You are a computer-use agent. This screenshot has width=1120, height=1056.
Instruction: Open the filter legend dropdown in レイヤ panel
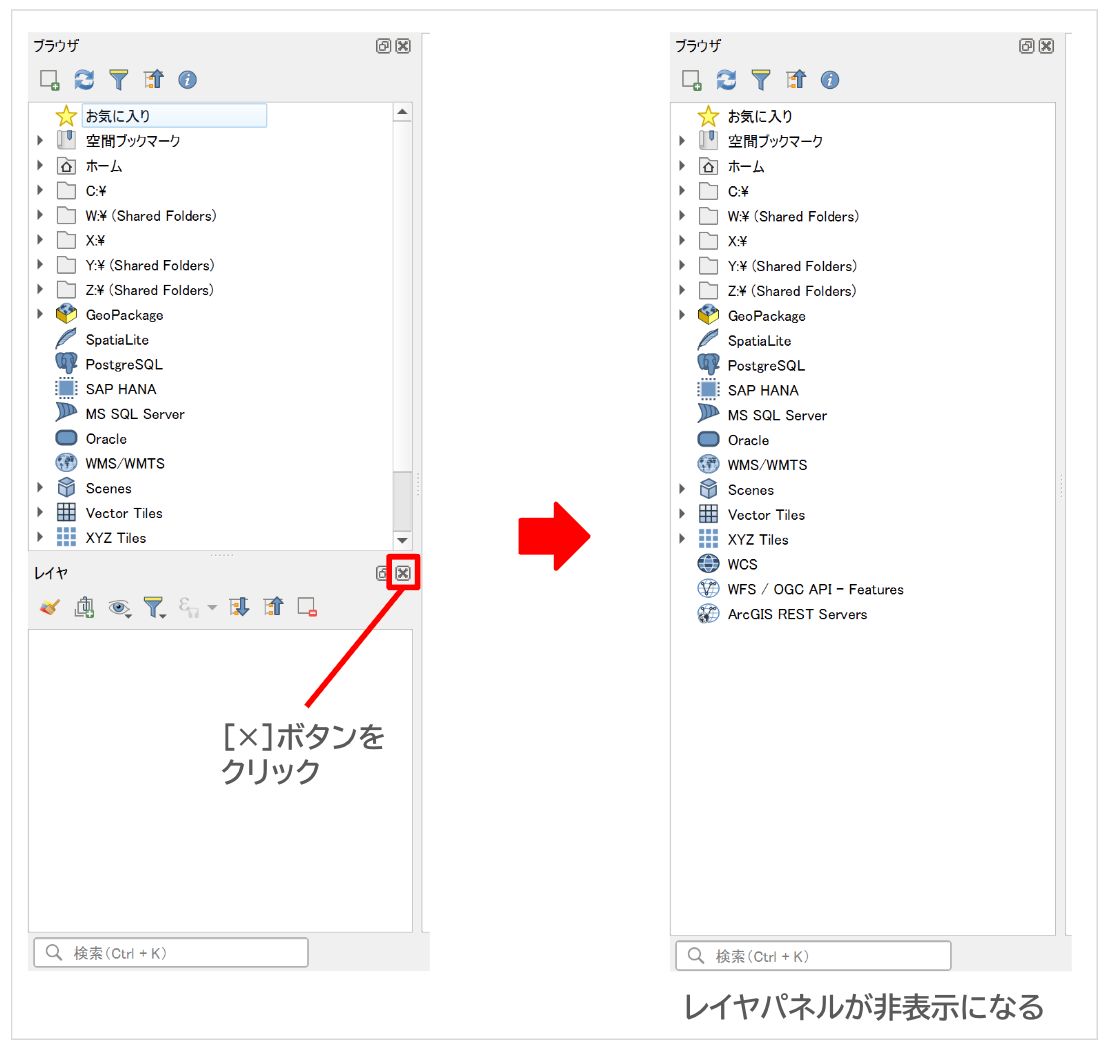coord(154,607)
